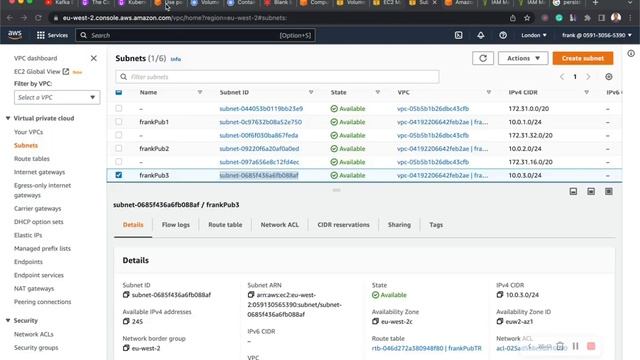Click the browser address bar
The width and height of the screenshot is (640, 360).
pos(278,18)
